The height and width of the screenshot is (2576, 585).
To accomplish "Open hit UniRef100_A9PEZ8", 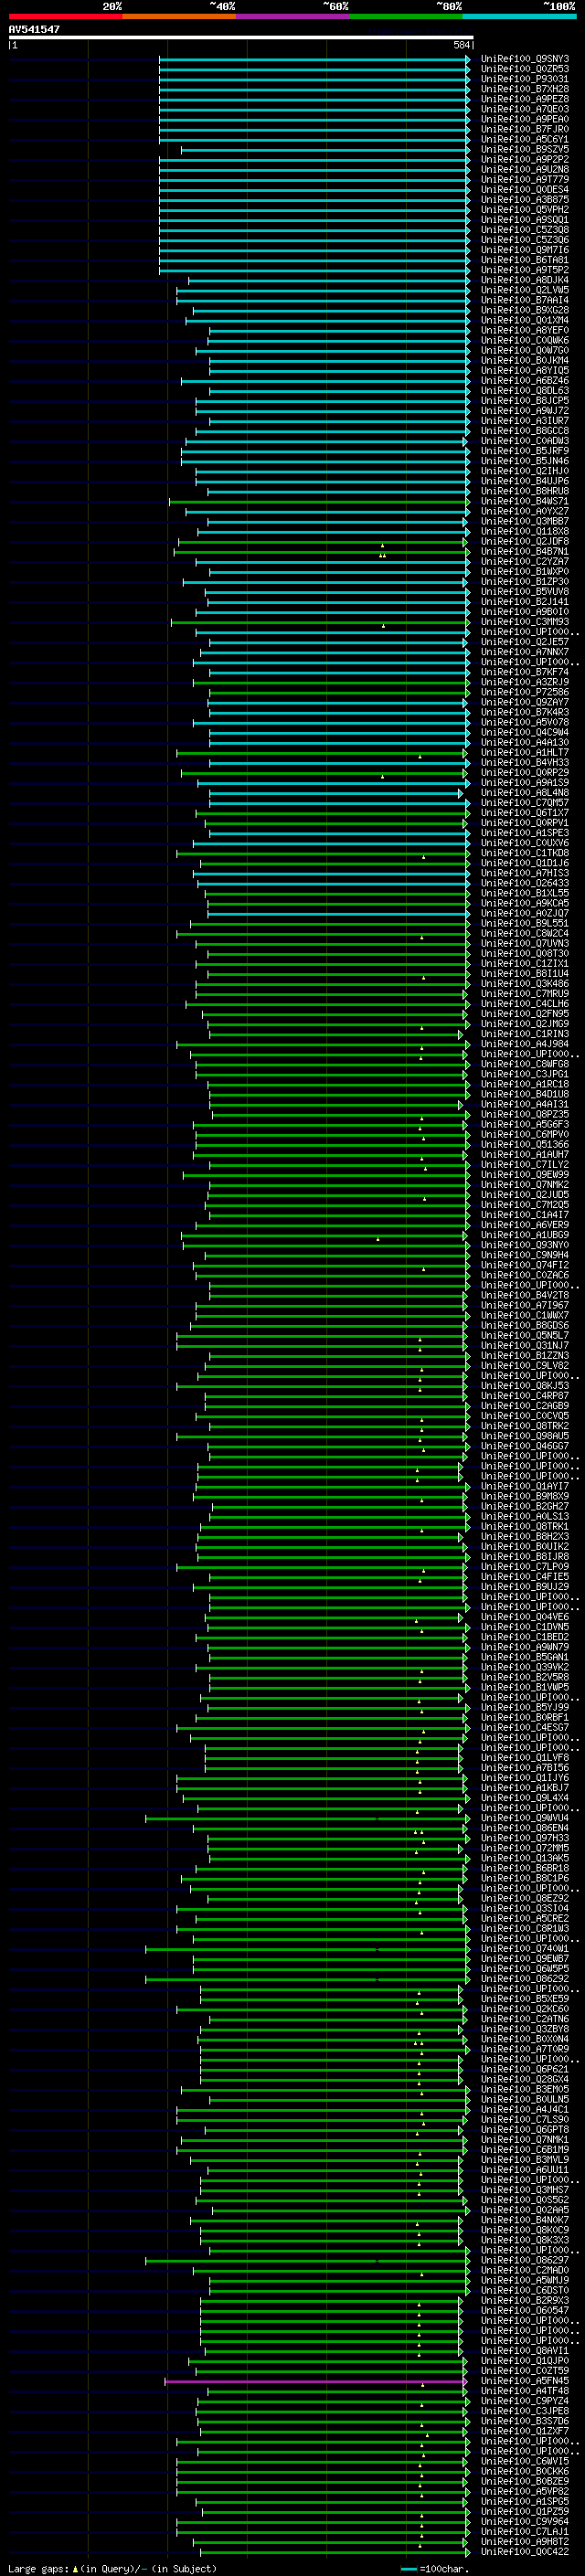I will click(x=525, y=99).
